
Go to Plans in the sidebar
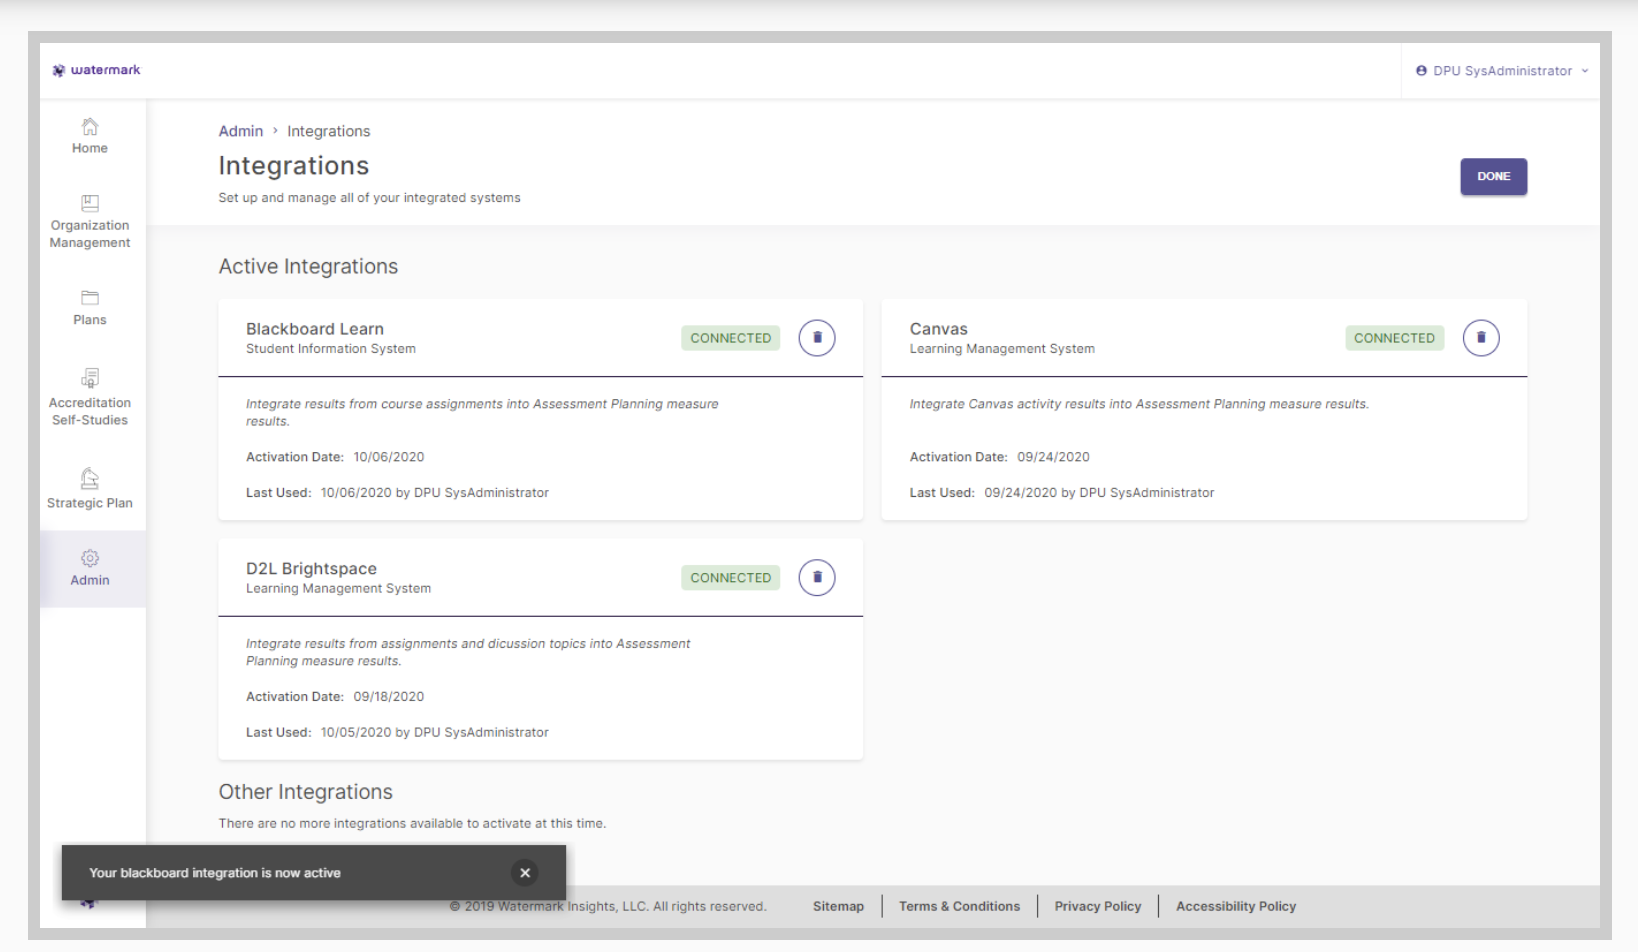click(x=90, y=308)
